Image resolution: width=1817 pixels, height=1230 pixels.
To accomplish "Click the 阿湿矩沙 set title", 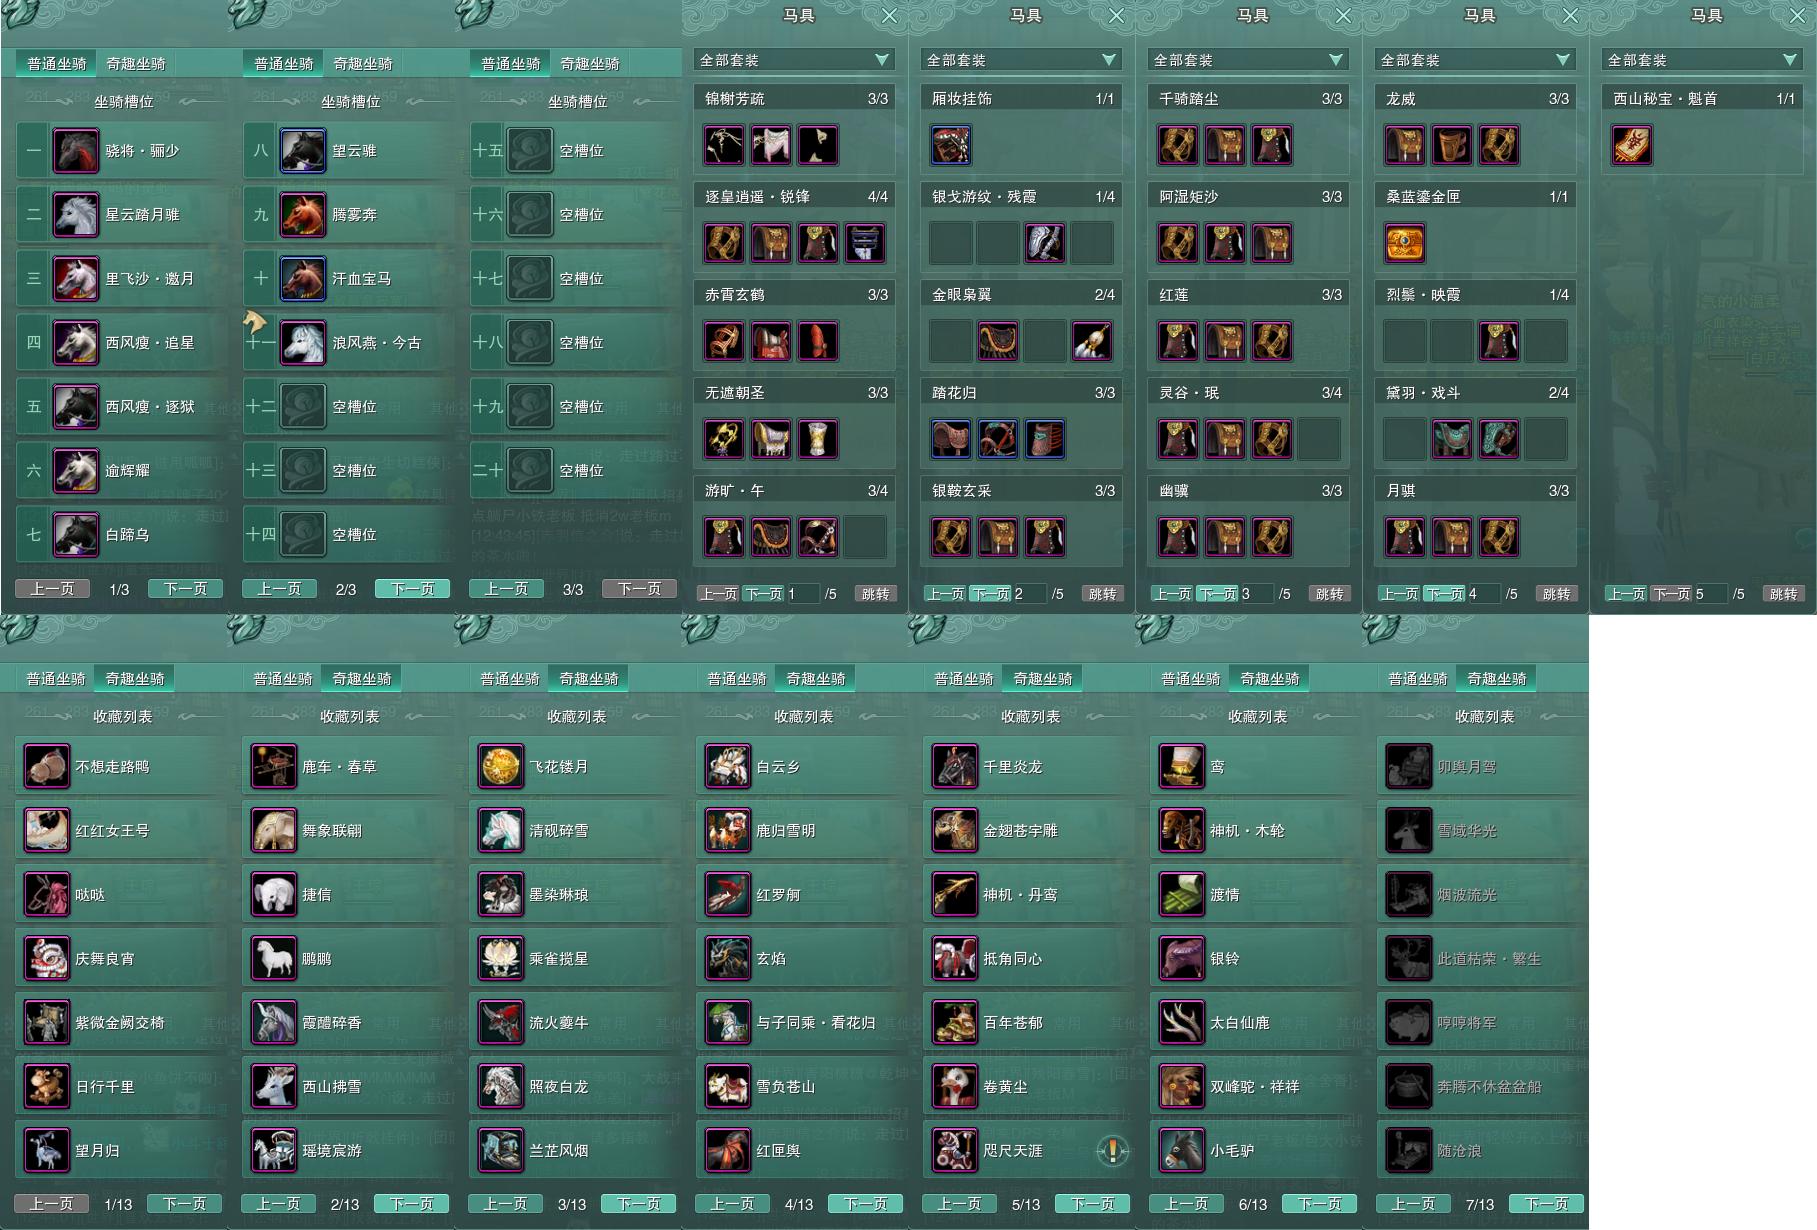I will point(1189,197).
